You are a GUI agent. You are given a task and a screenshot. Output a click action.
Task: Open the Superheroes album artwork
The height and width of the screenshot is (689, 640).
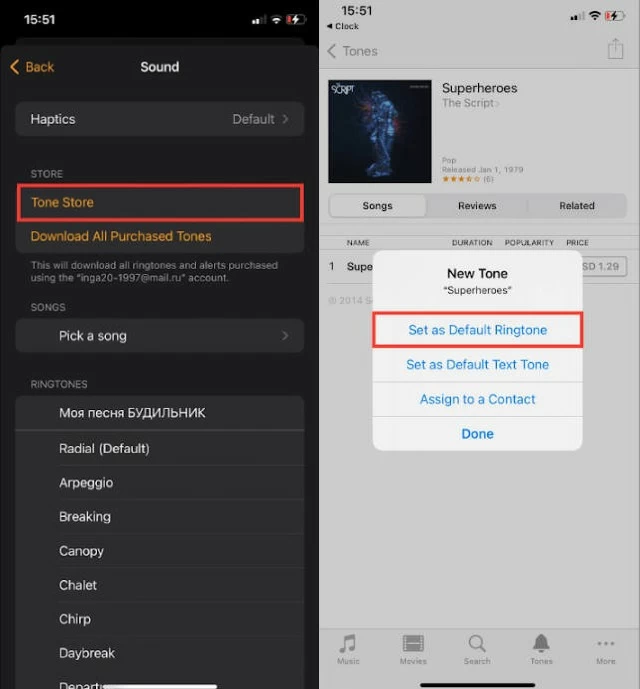point(380,131)
